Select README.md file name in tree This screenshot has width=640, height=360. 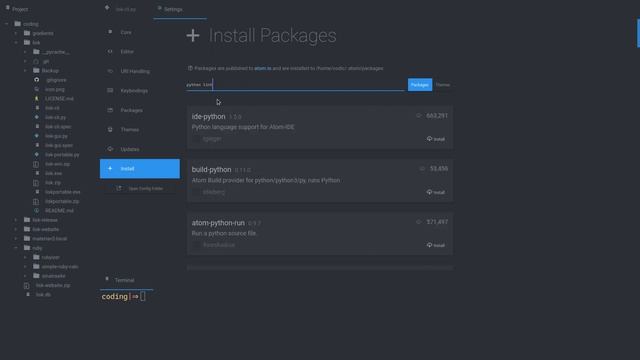click(59, 211)
